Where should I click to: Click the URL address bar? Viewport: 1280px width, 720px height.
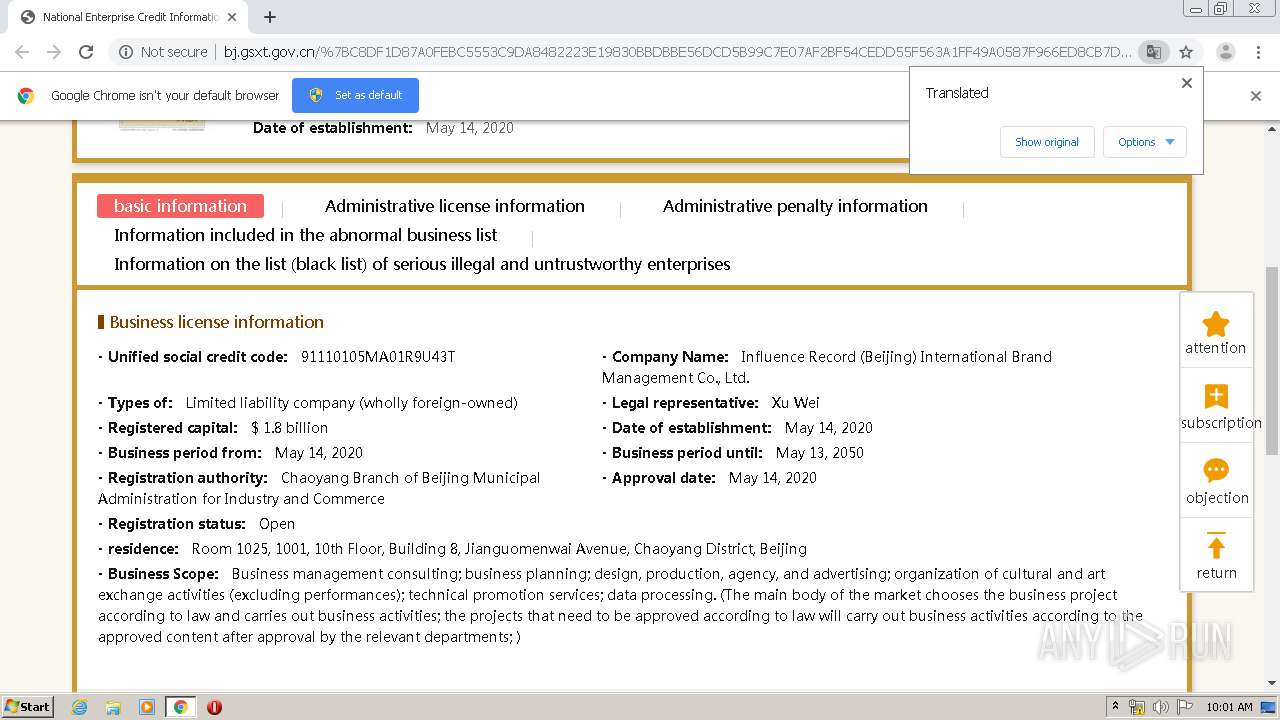tap(676, 52)
